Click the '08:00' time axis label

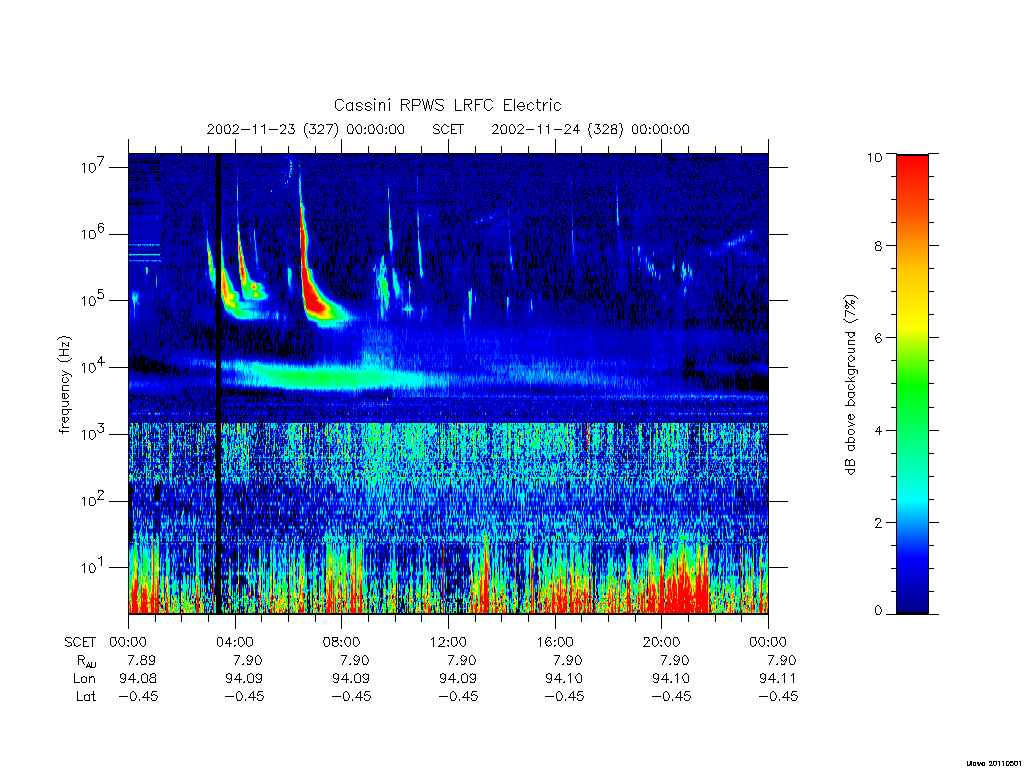click(342, 642)
